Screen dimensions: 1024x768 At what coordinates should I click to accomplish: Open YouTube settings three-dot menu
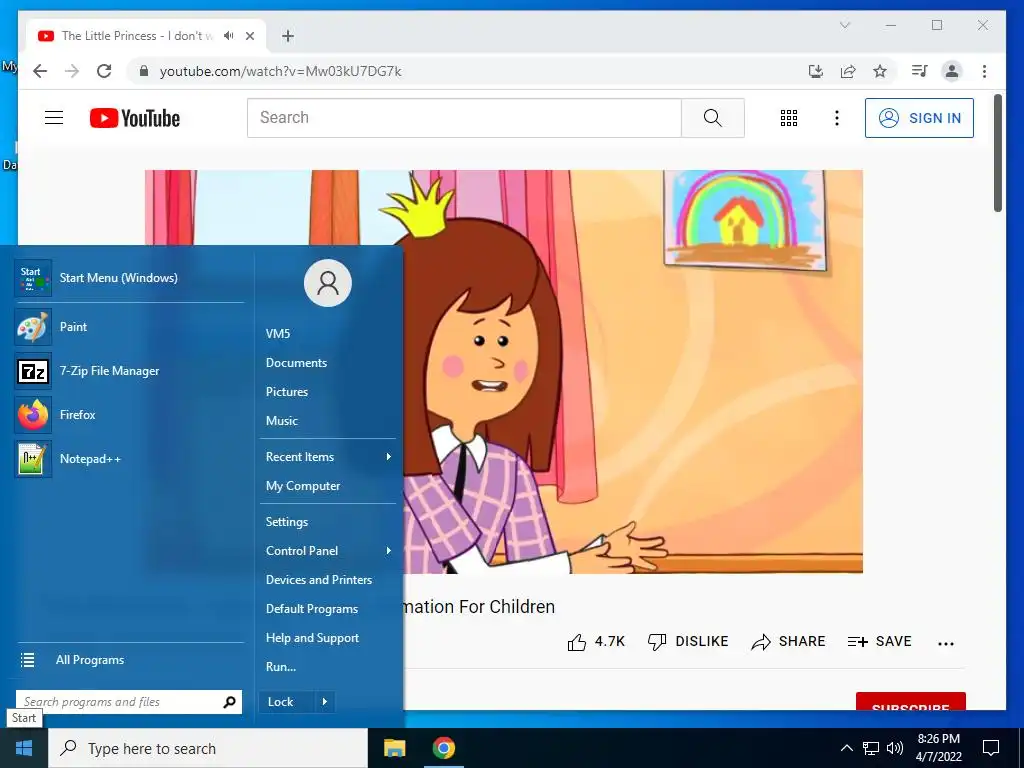point(837,118)
